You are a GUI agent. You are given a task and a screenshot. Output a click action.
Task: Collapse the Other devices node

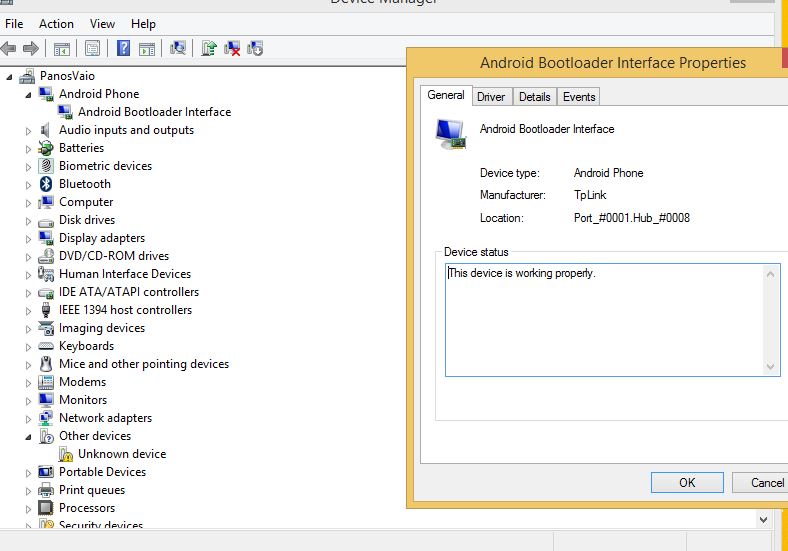coord(28,436)
